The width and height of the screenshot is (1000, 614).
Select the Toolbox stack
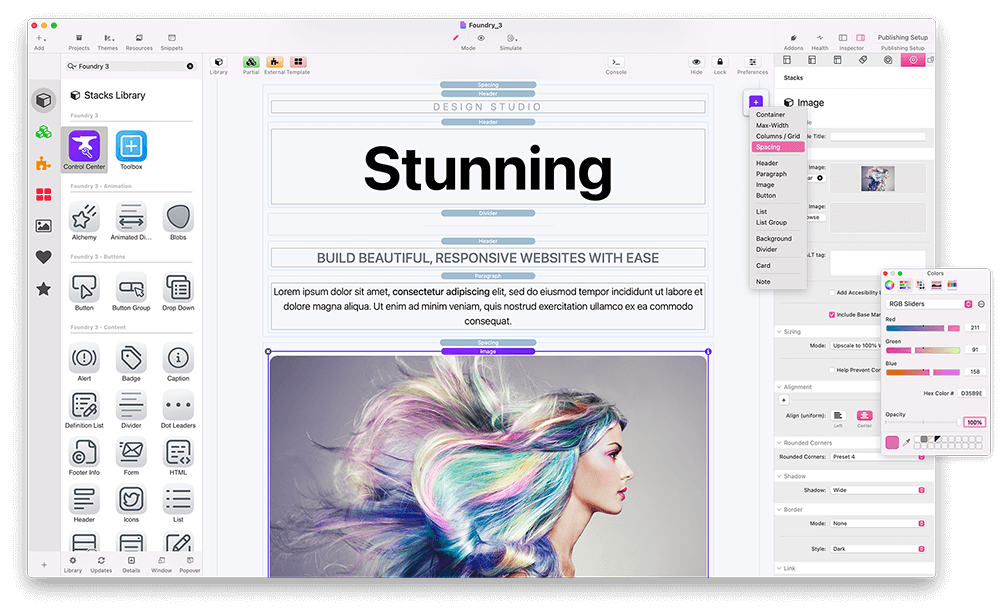click(x=131, y=149)
